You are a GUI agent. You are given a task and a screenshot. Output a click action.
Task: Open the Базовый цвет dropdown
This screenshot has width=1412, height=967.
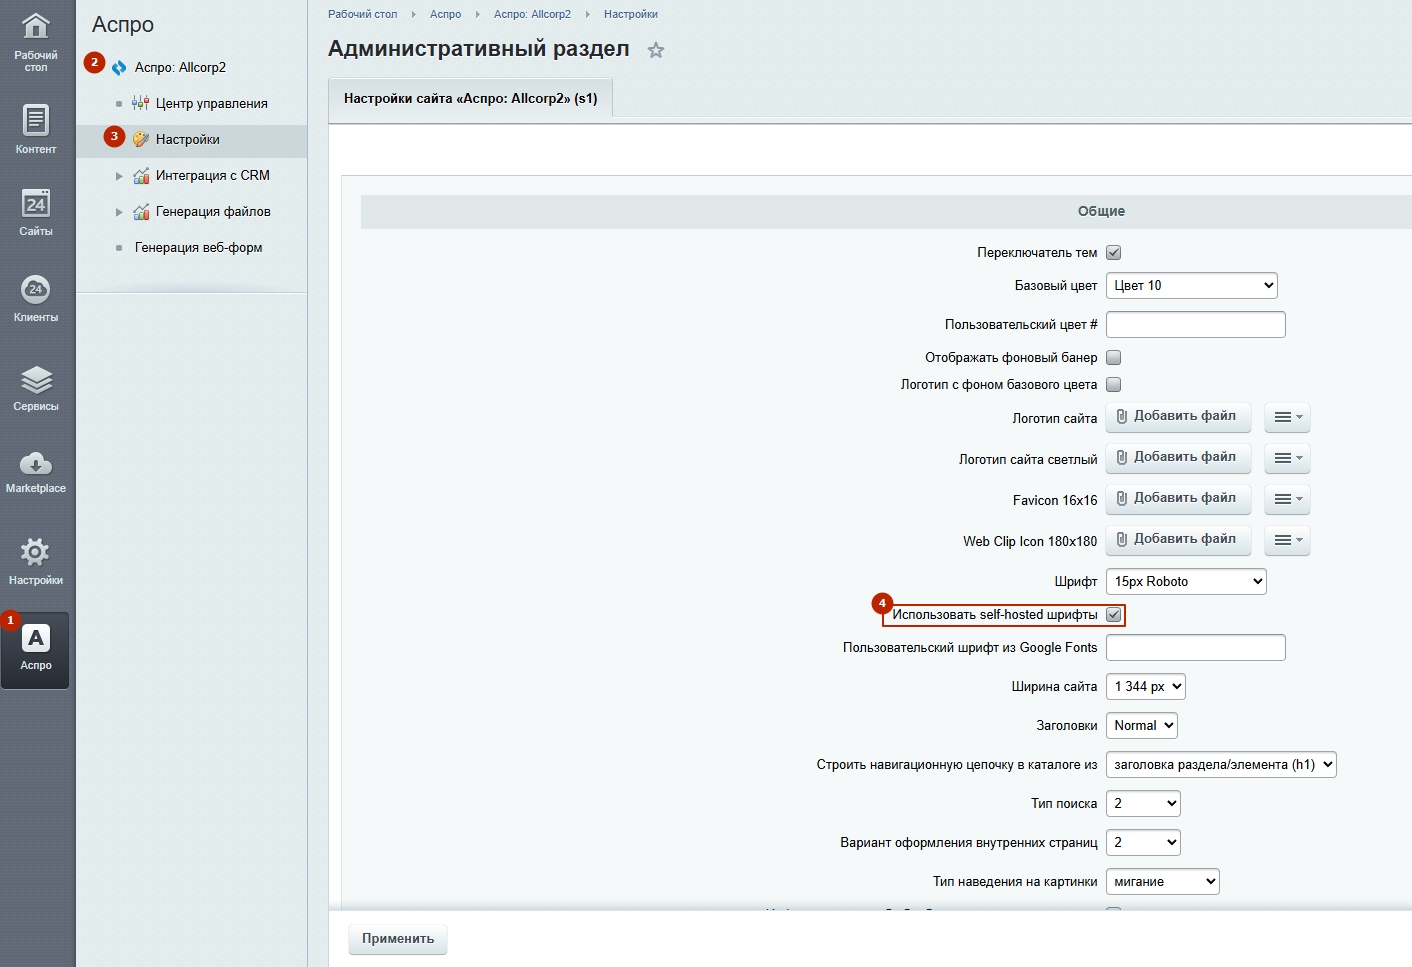pyautogui.click(x=1191, y=286)
